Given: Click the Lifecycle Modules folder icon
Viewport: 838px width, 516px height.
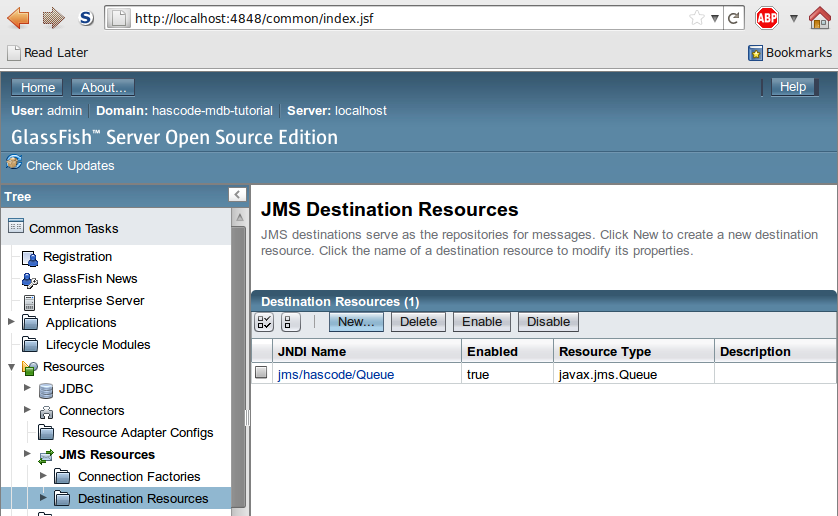Looking at the screenshot, I should click(x=30, y=344).
